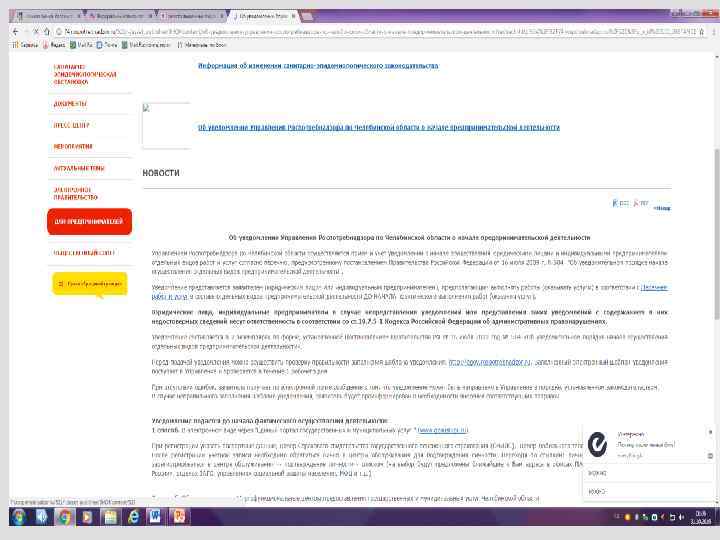This screenshot has width=720, height=540.
Task: Click the НОВОСТИ section heading
Action: click(x=161, y=173)
